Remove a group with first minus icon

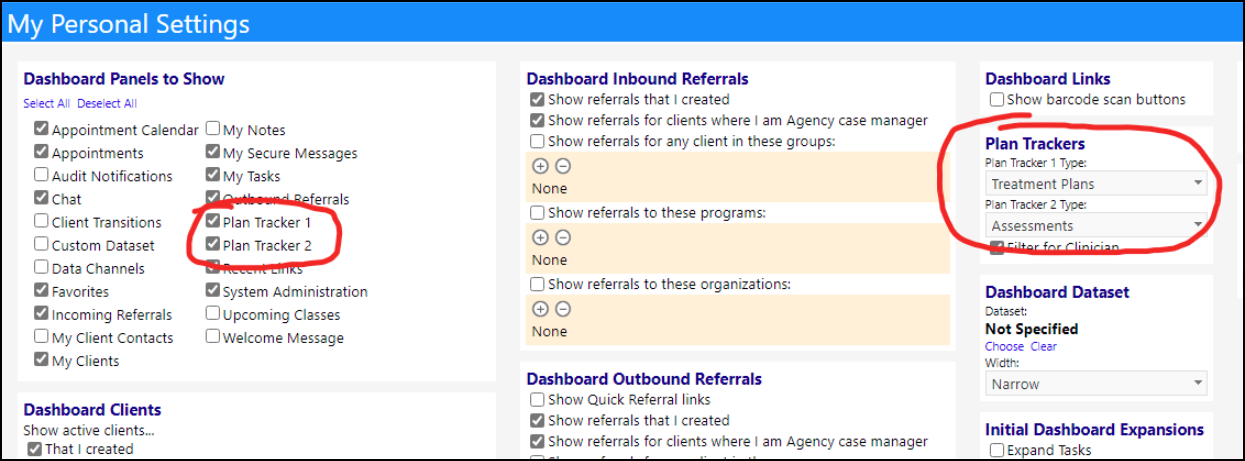[563, 166]
